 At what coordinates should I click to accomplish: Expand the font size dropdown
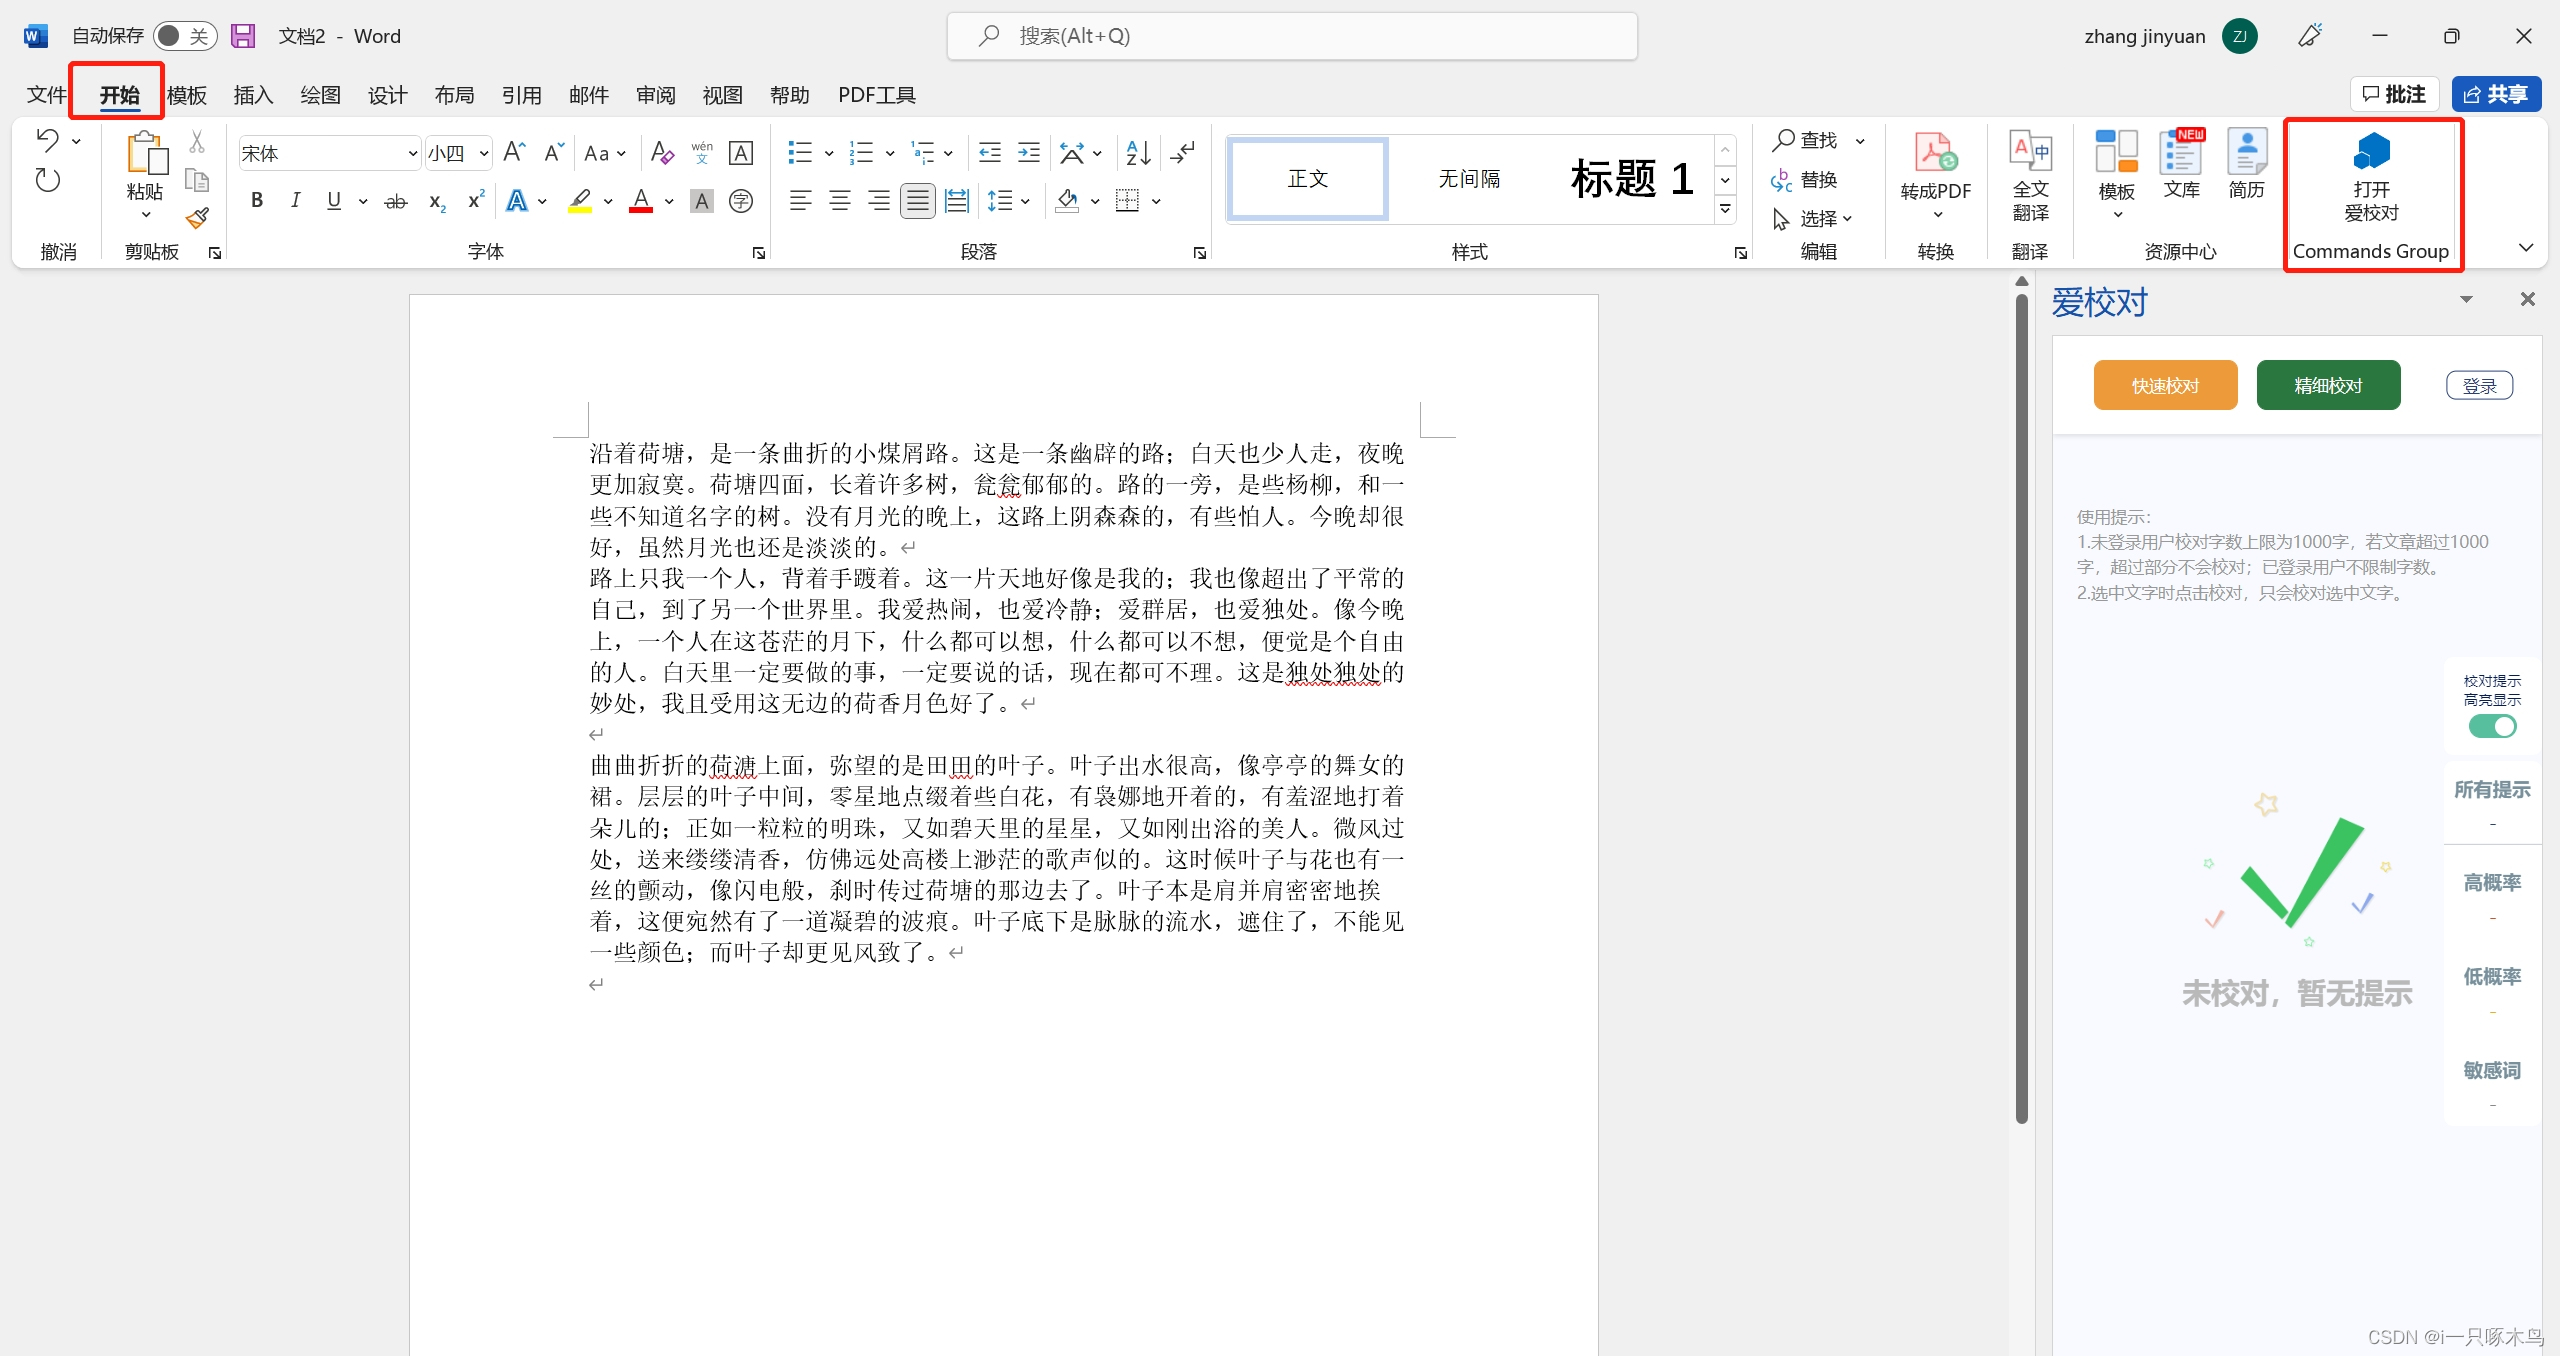click(x=484, y=154)
